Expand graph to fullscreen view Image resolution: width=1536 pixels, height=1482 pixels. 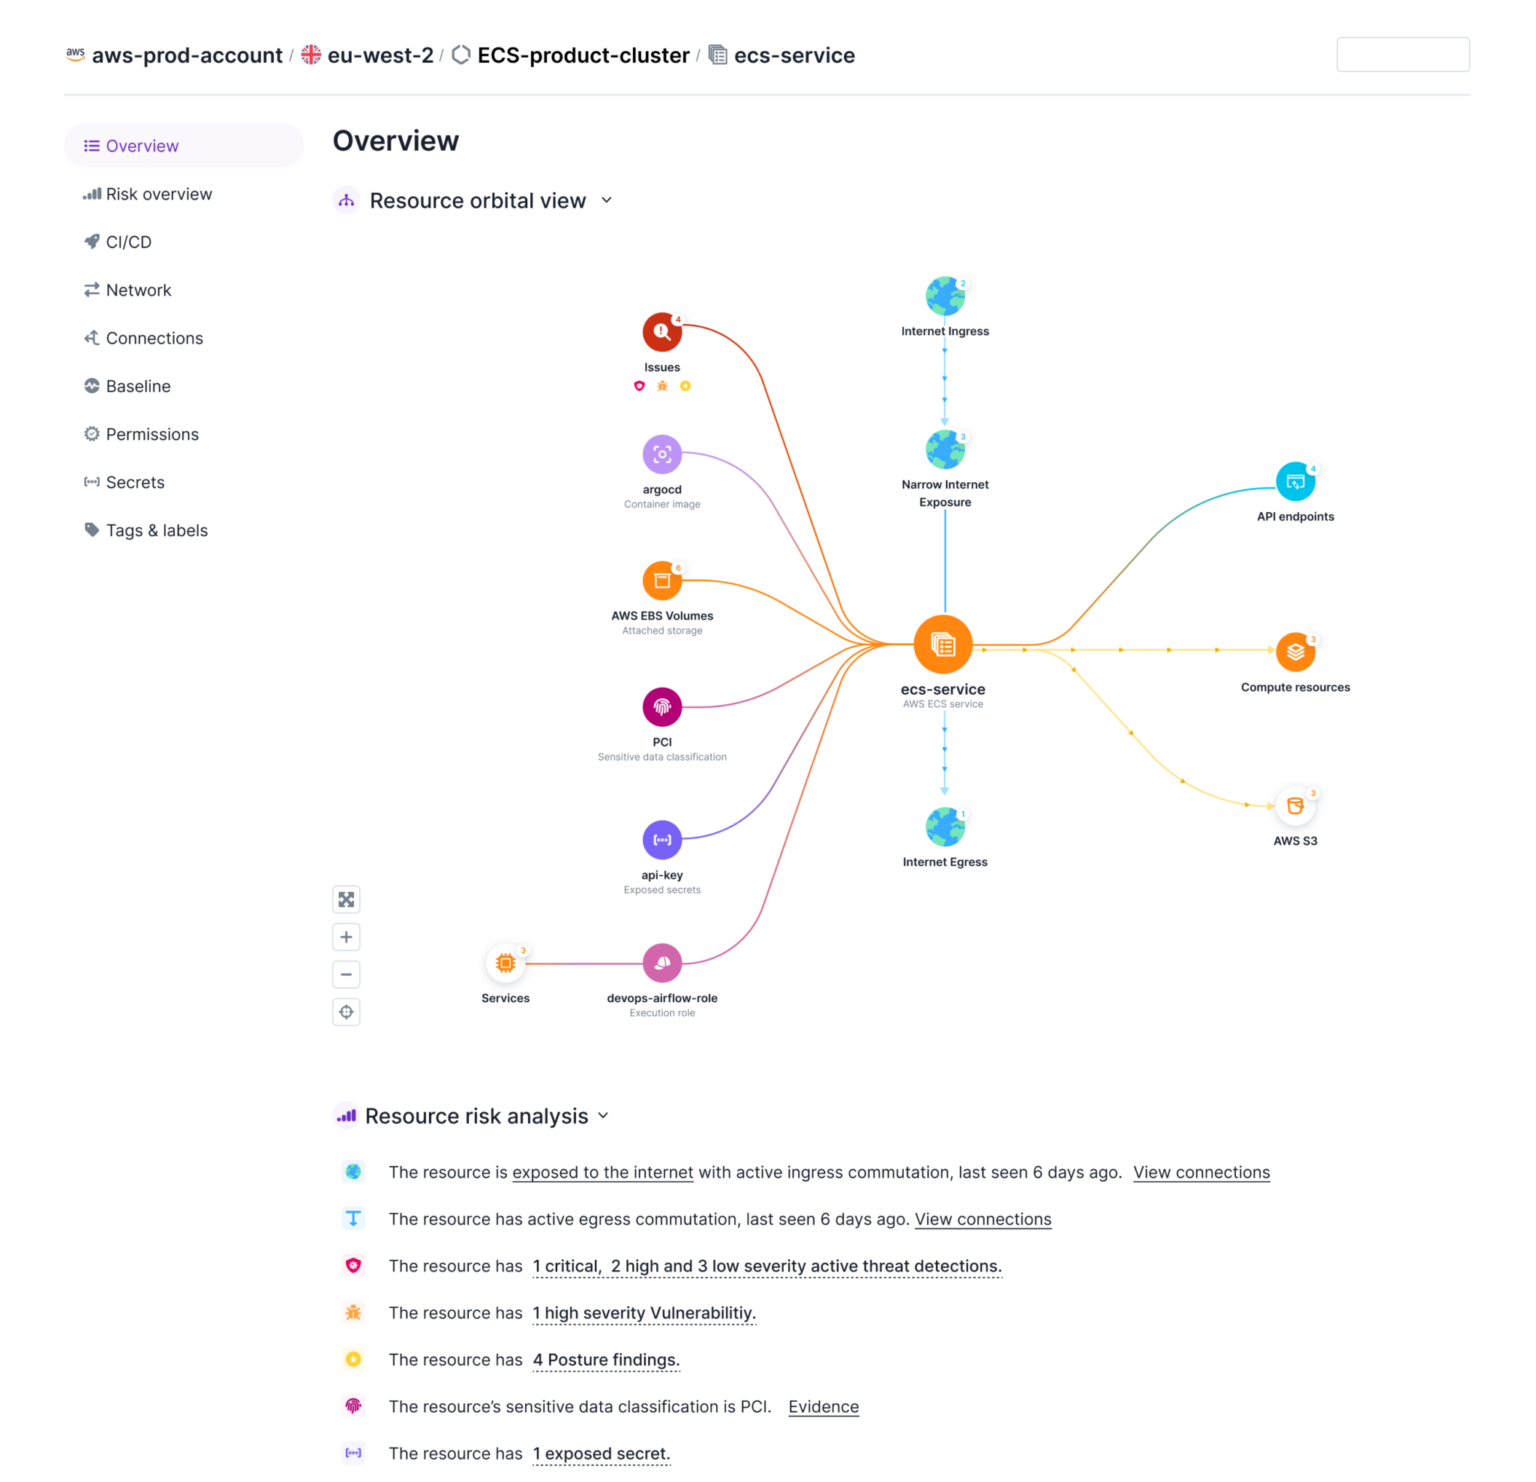346,898
